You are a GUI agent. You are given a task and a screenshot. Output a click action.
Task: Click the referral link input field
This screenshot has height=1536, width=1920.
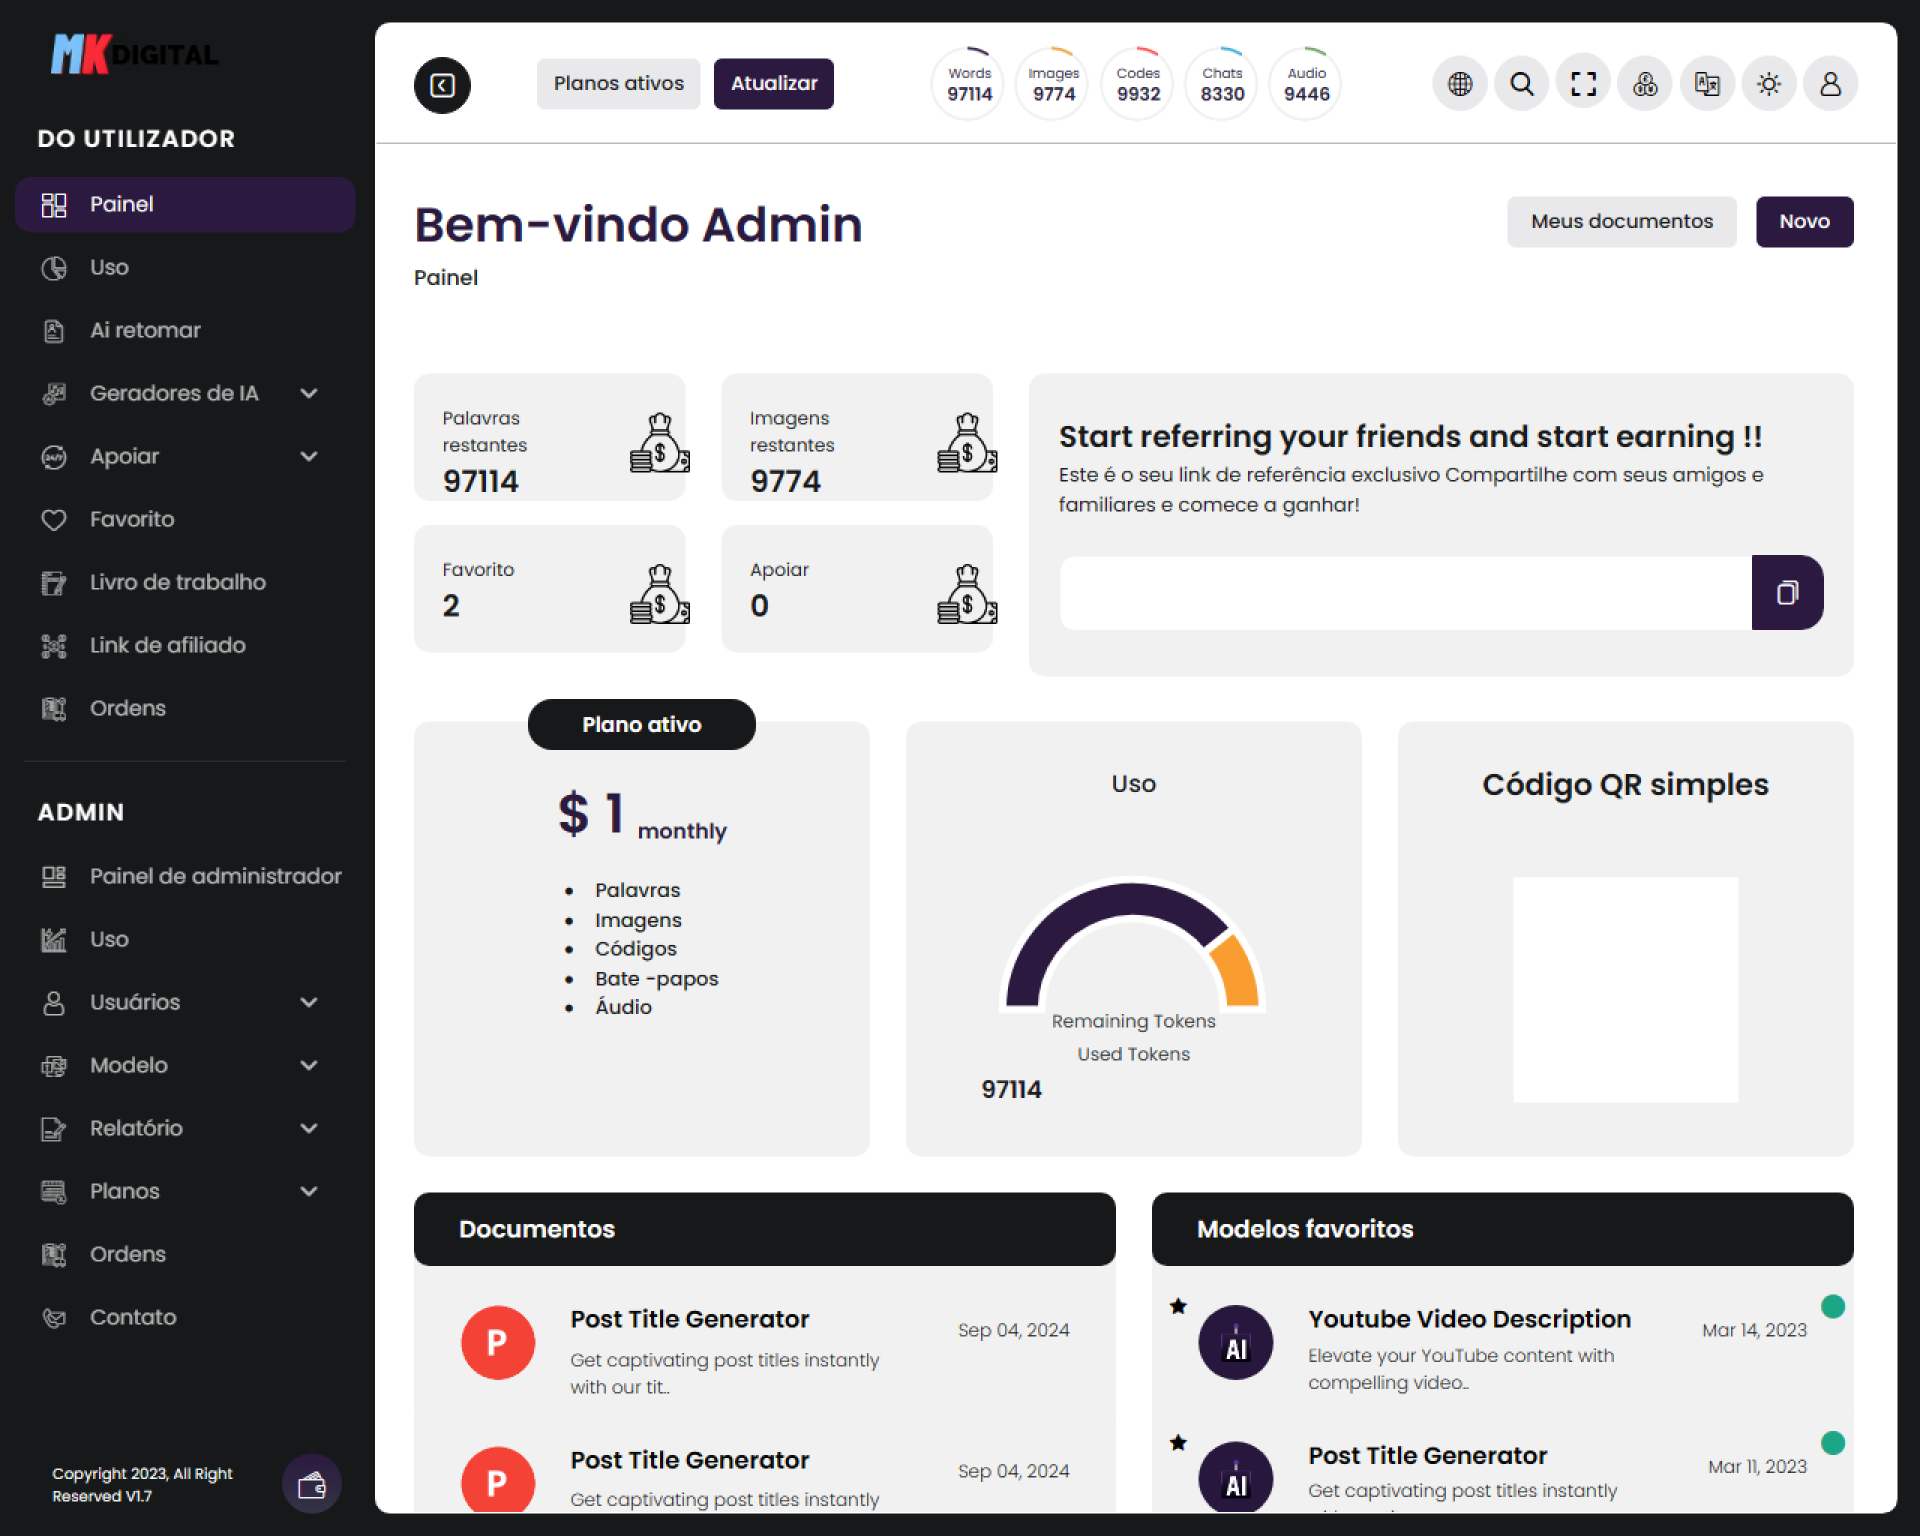pyautogui.click(x=1405, y=593)
